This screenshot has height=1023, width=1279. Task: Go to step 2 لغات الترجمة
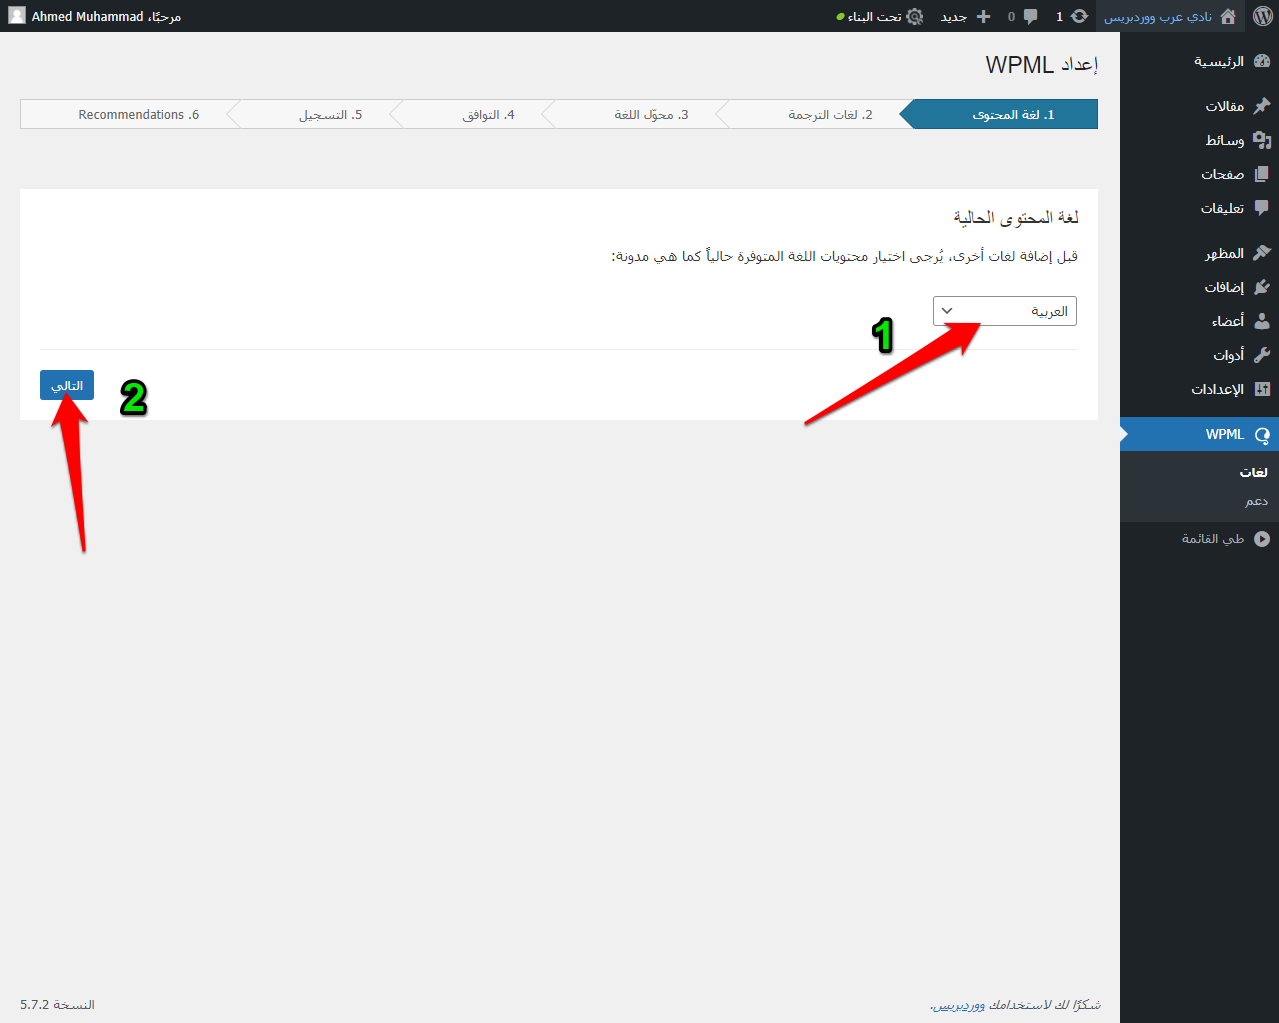pos(830,115)
